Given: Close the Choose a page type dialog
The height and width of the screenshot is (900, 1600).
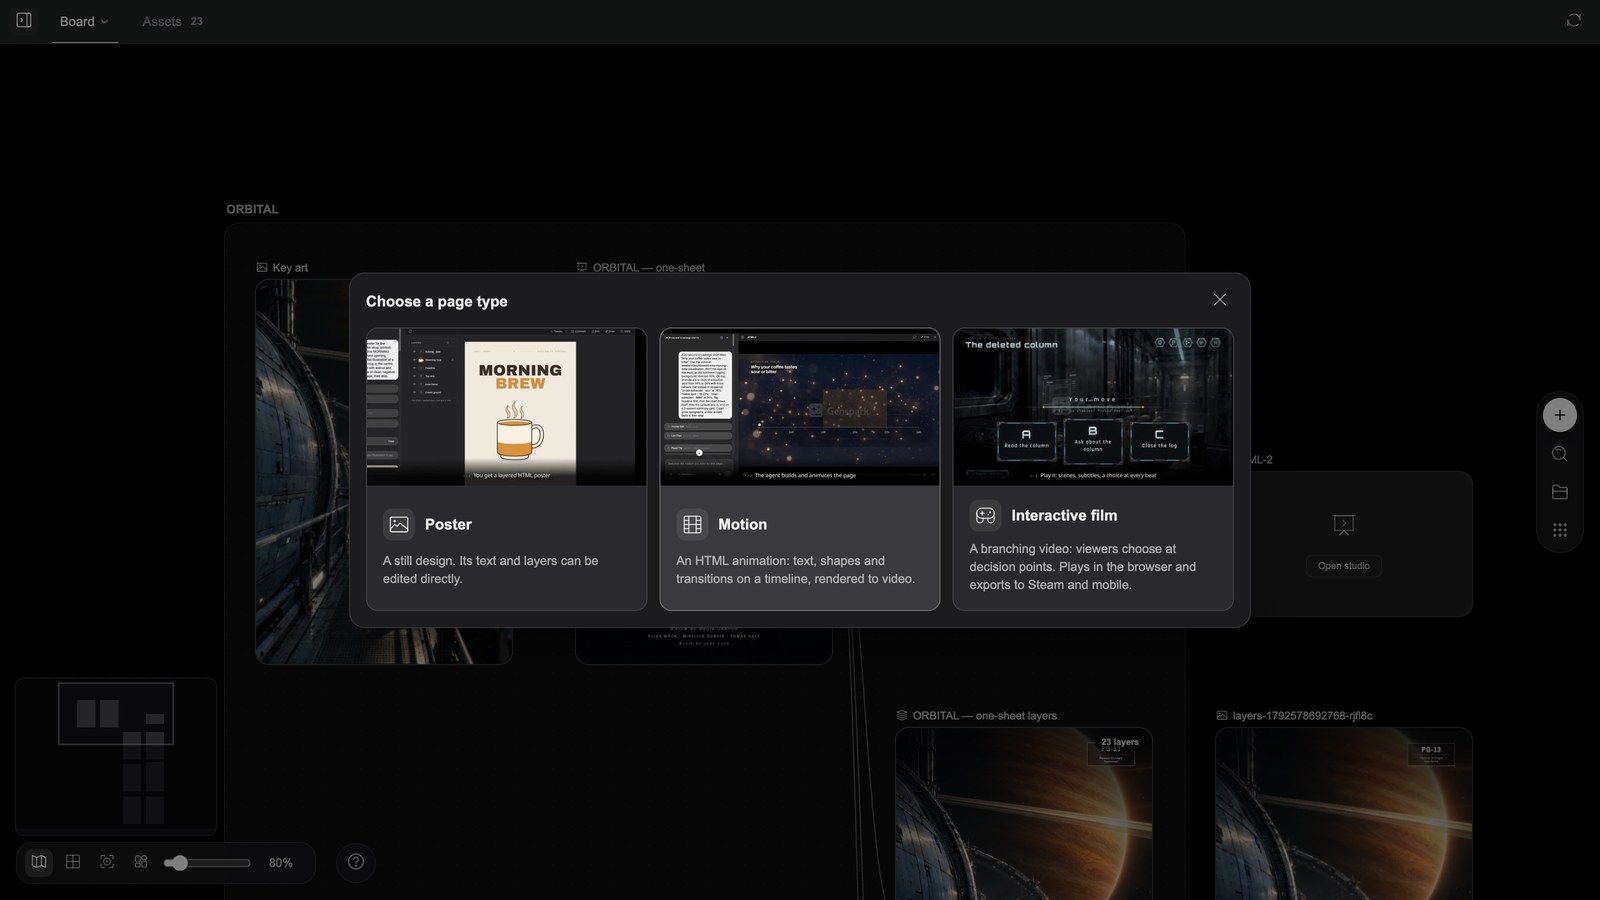Looking at the screenshot, I should [1219, 300].
